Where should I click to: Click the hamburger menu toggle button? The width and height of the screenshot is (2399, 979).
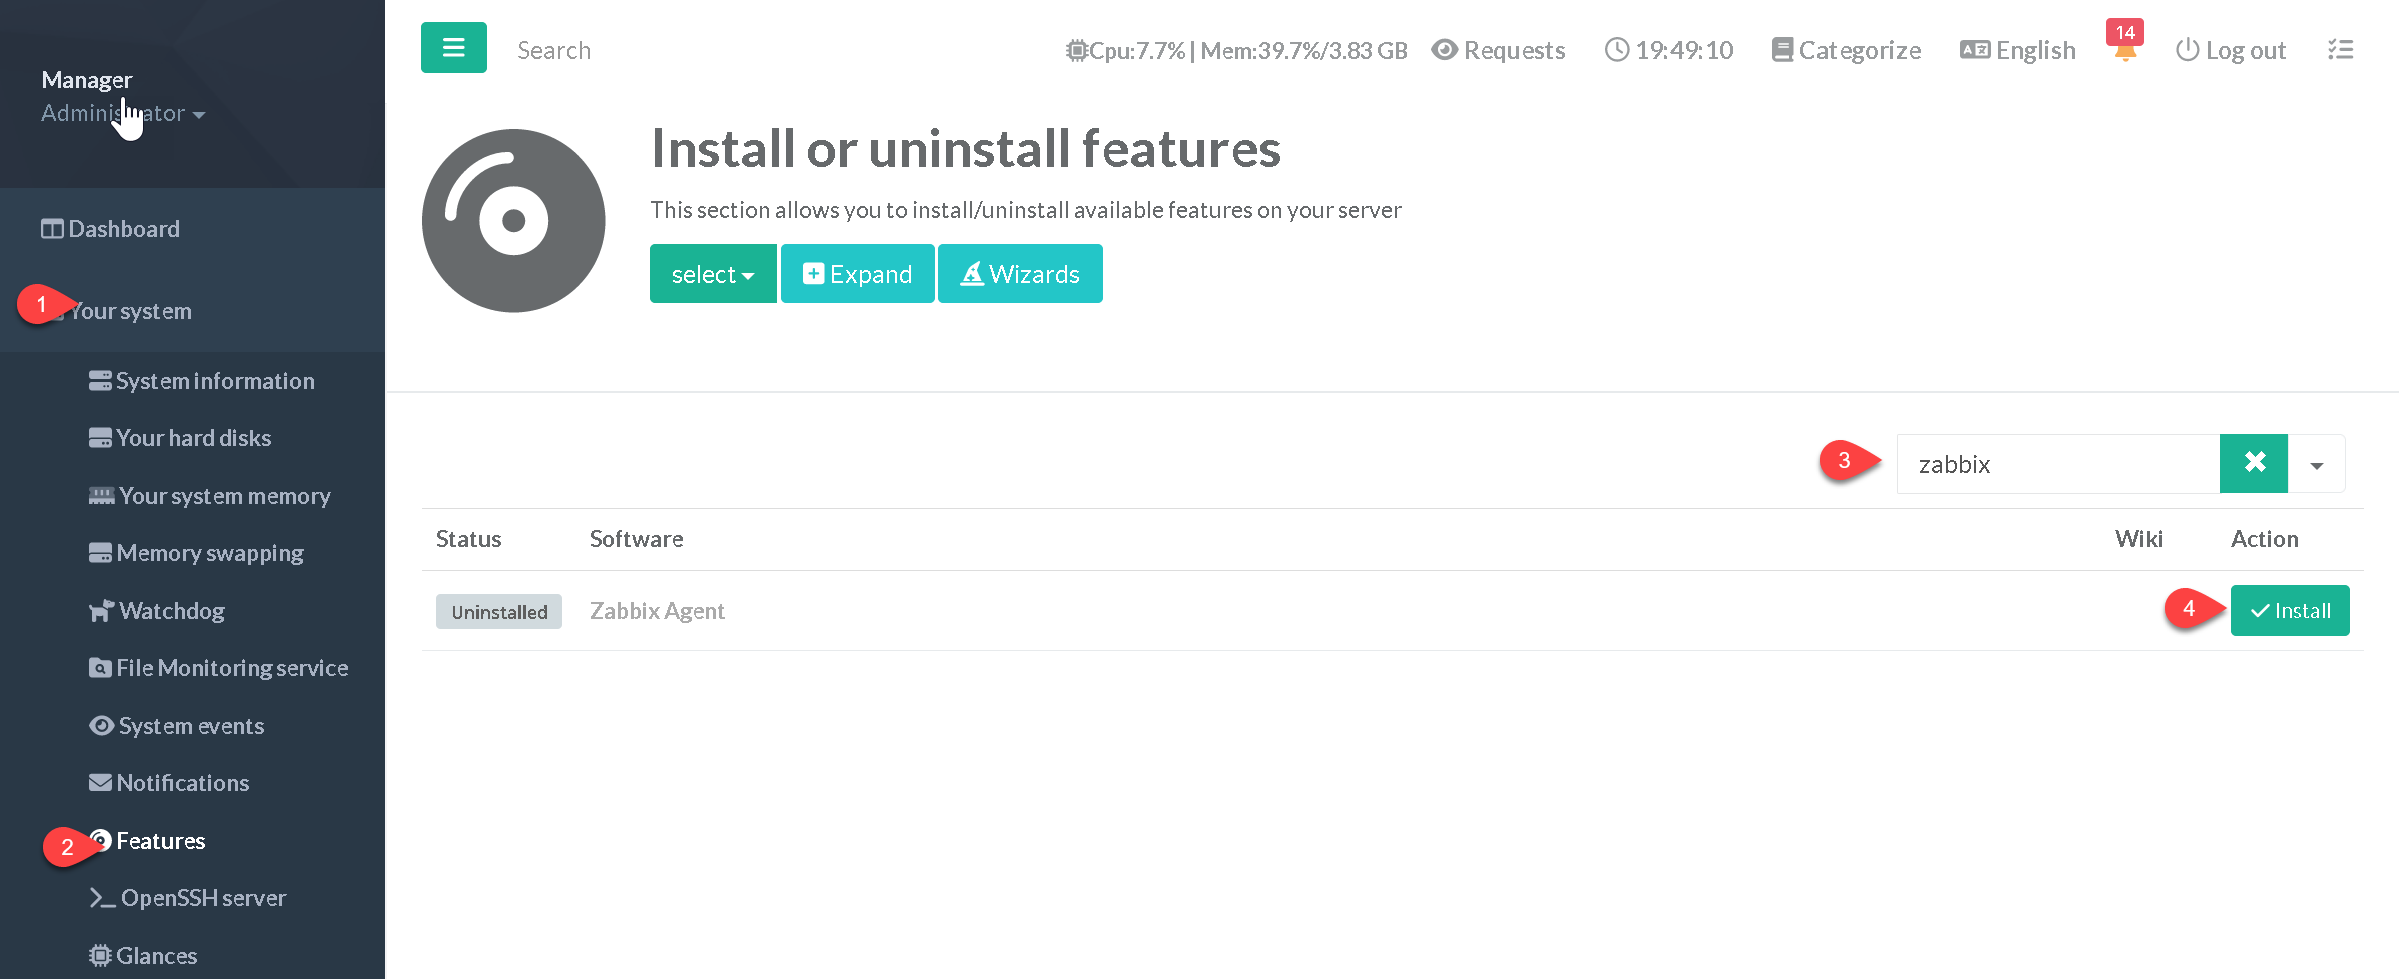tap(453, 48)
